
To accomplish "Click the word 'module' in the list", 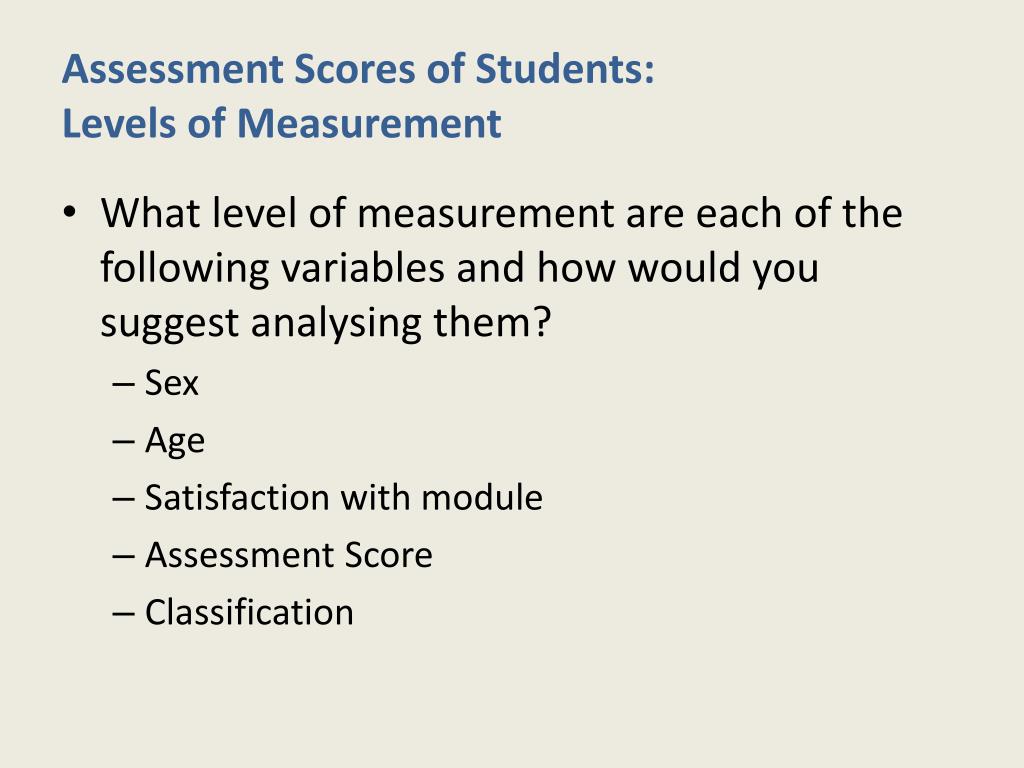I will 482,498.
